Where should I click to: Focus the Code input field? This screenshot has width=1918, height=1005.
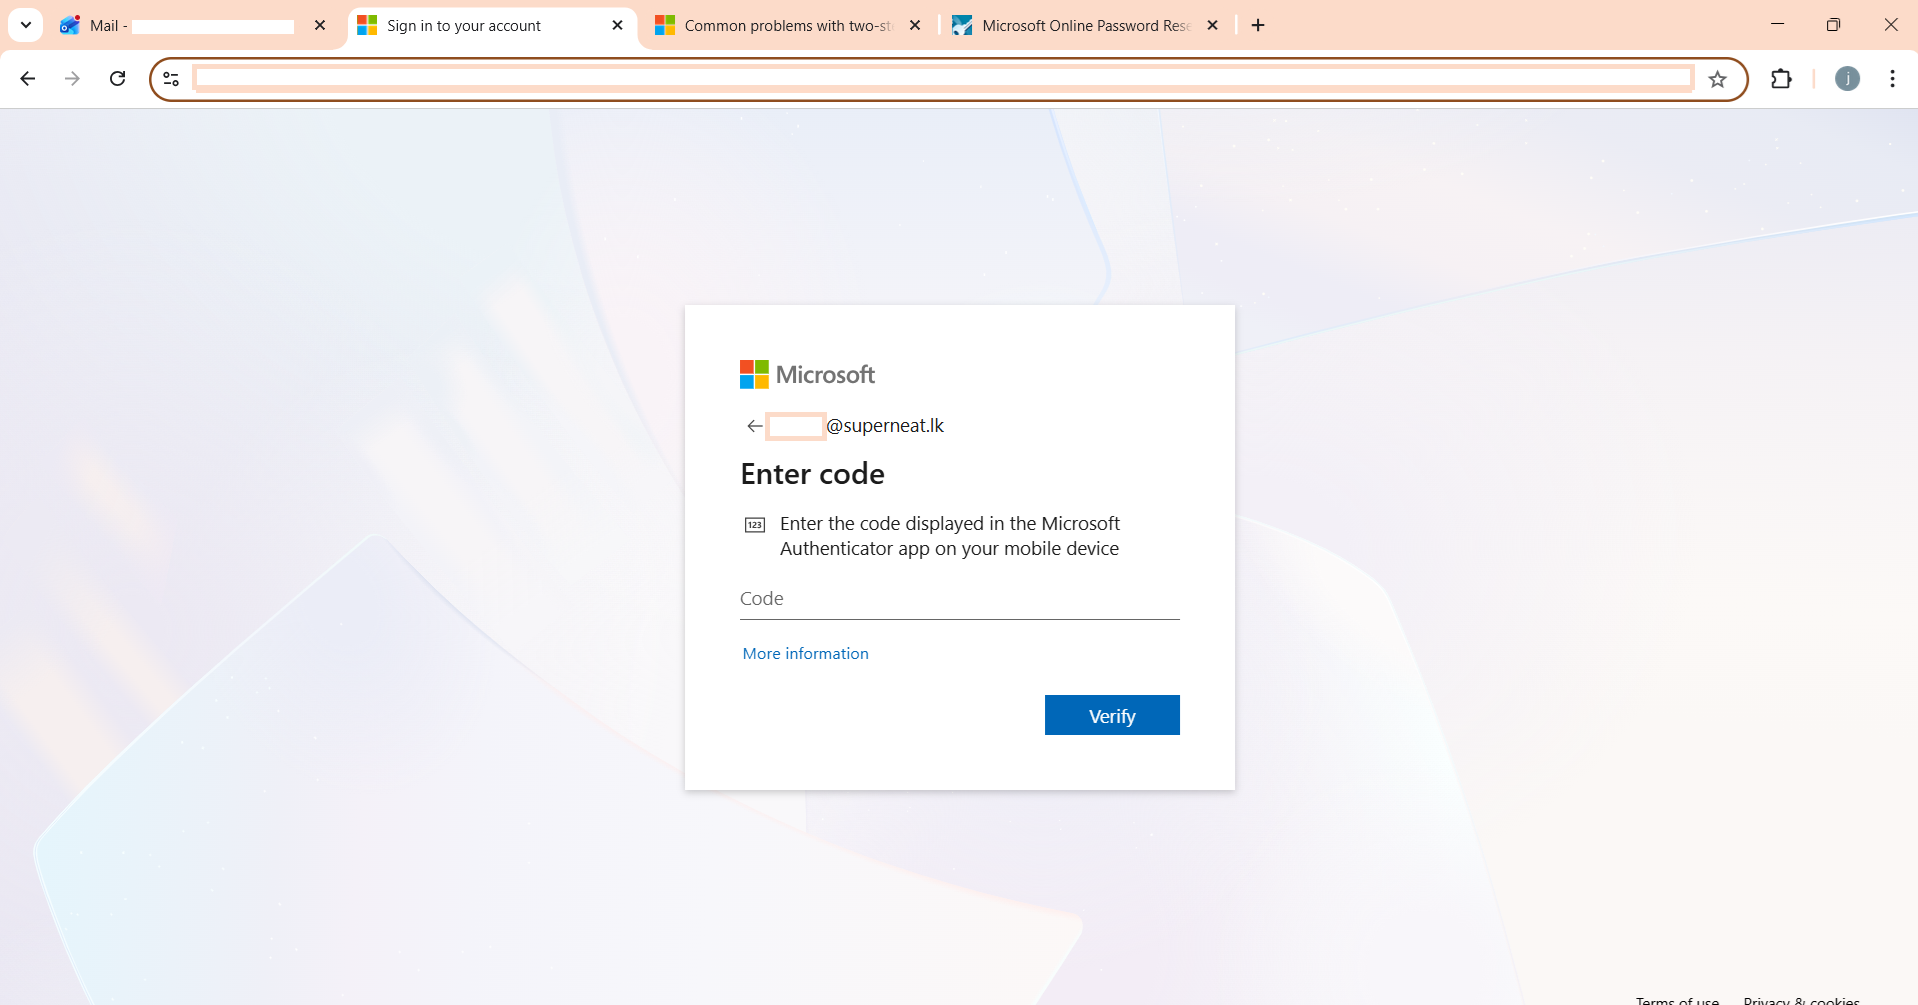tap(960, 599)
